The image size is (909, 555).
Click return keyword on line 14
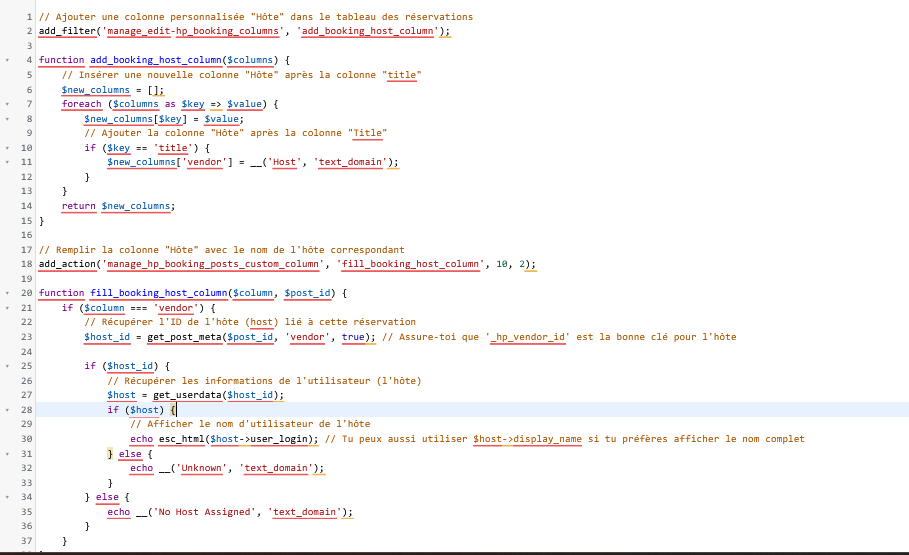79,206
